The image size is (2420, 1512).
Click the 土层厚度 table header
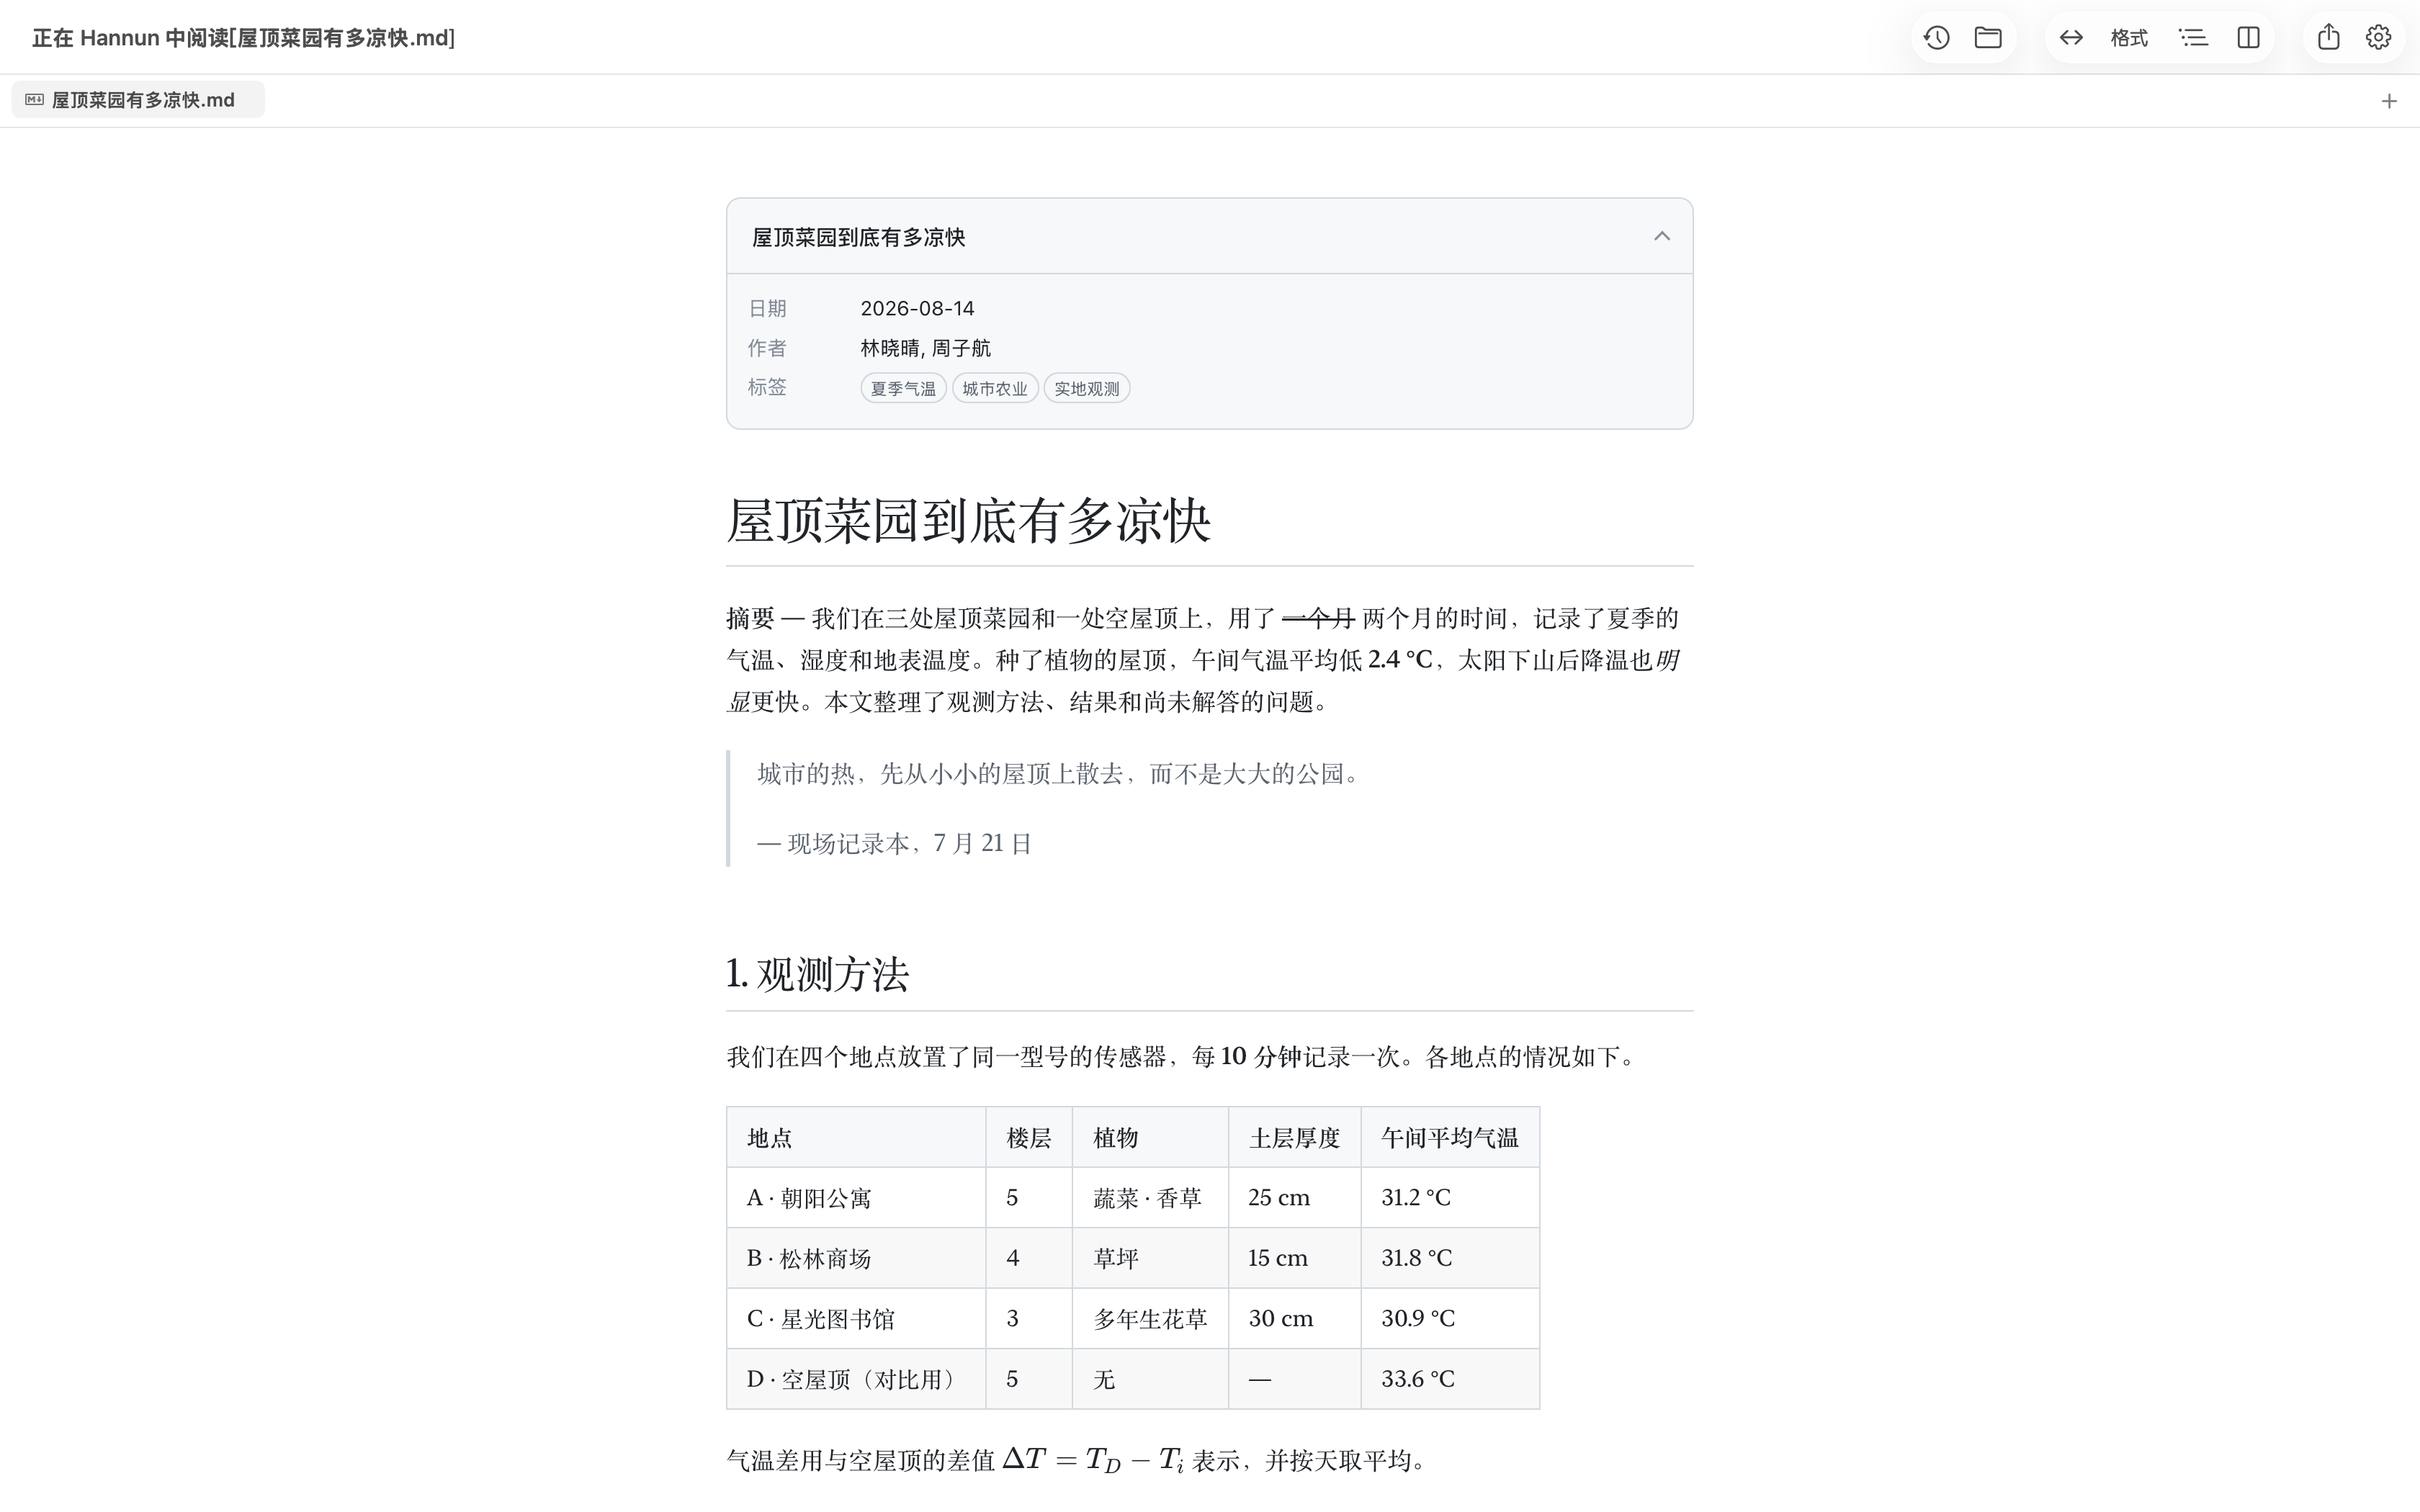coord(1294,1138)
